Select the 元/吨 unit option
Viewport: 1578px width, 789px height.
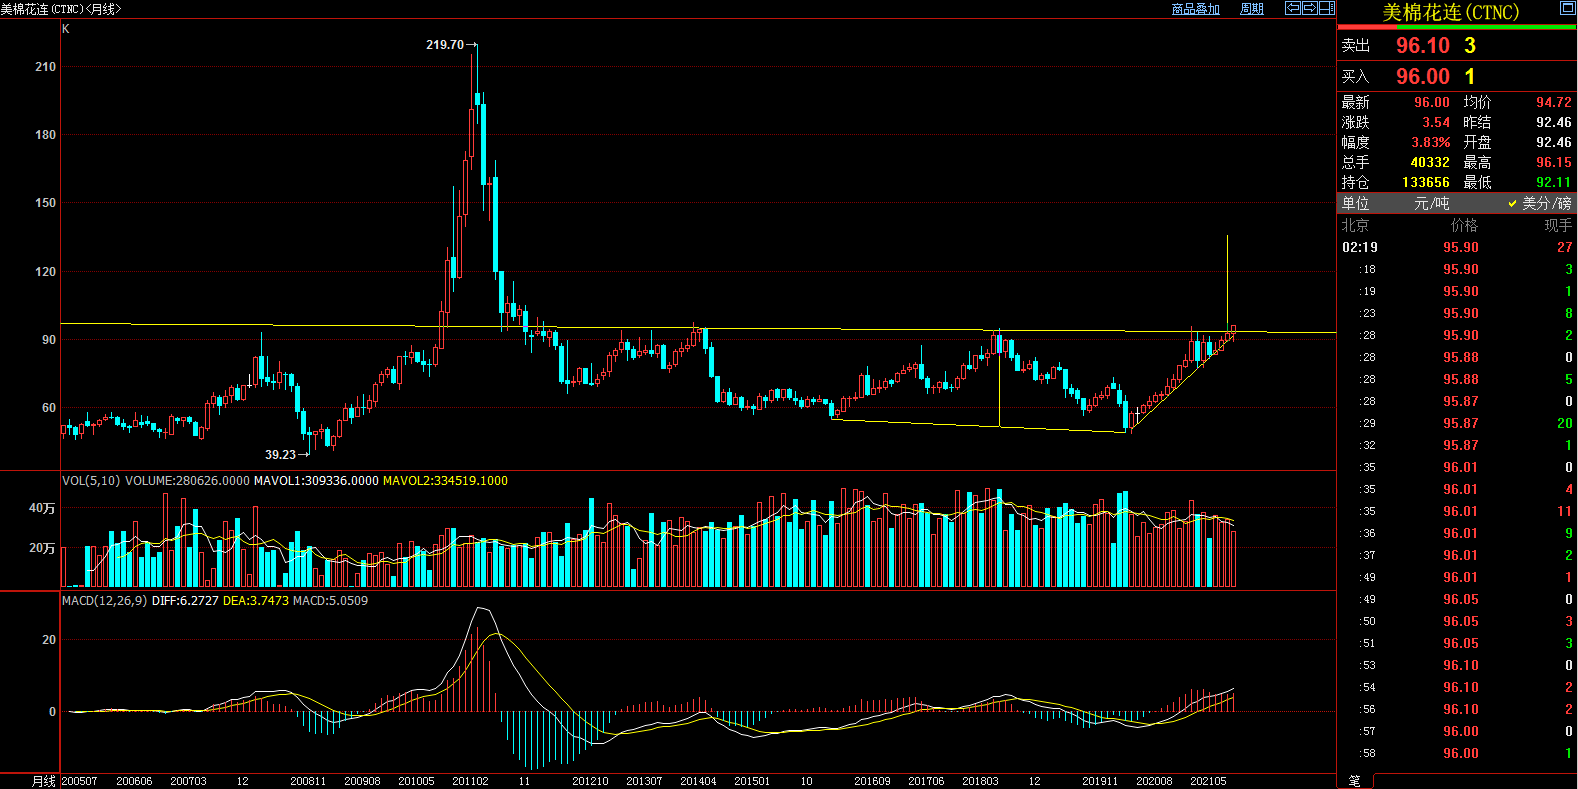pyautogui.click(x=1431, y=203)
